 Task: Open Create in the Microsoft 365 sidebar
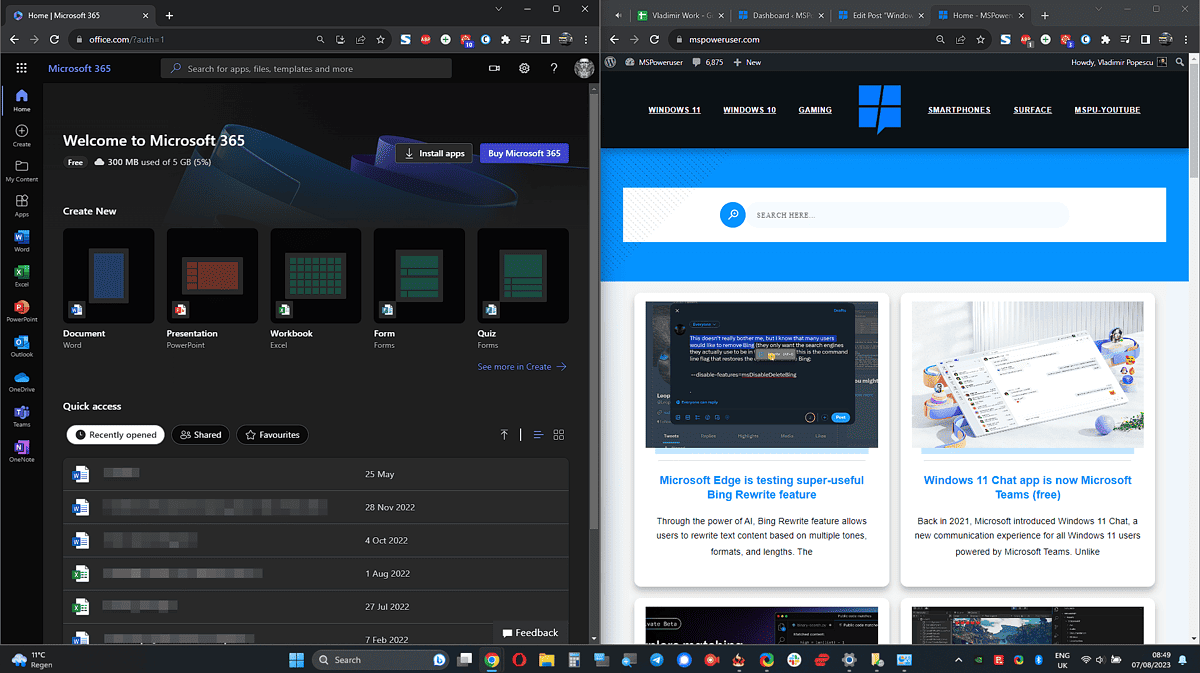[22, 136]
